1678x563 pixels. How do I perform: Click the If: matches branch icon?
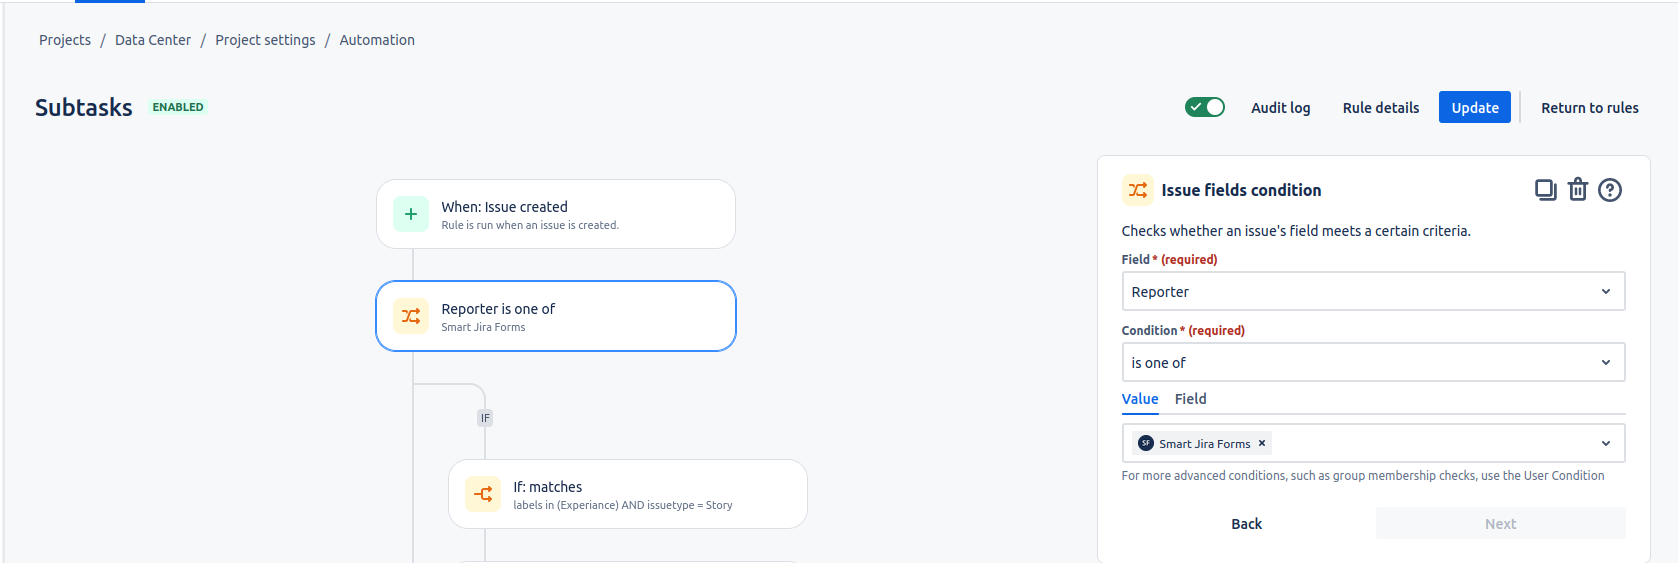(483, 494)
